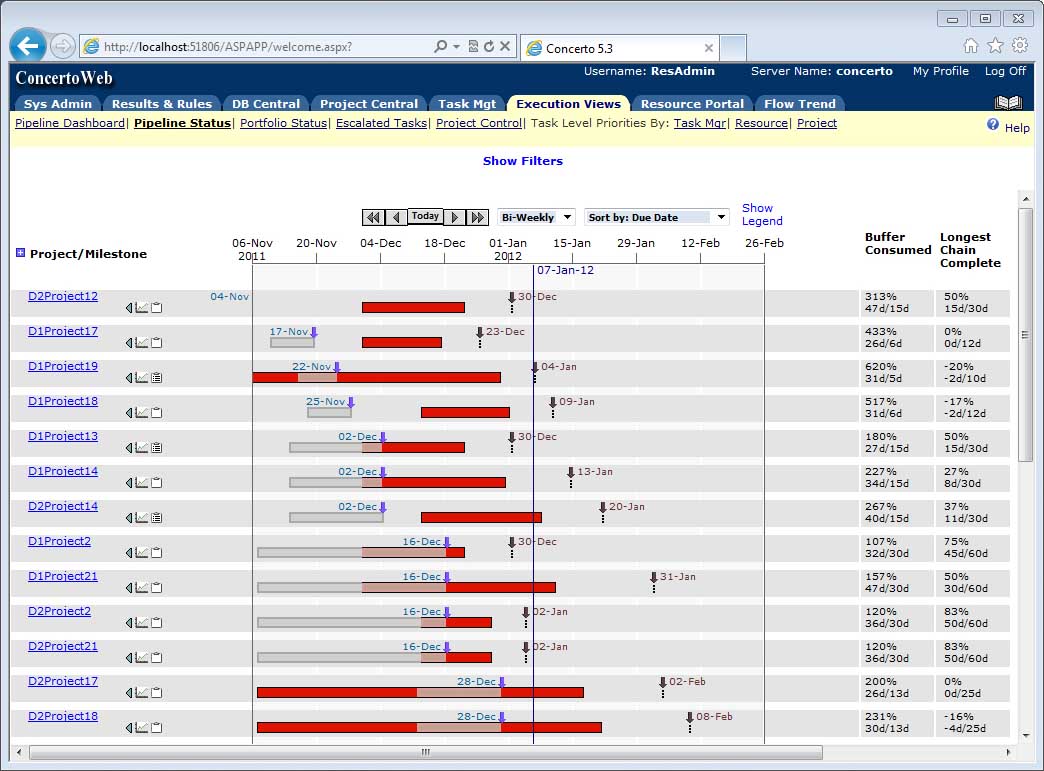Click the horizontal scrollbar at the bottom
Viewport: 1044px width, 771px height.
click(425, 752)
